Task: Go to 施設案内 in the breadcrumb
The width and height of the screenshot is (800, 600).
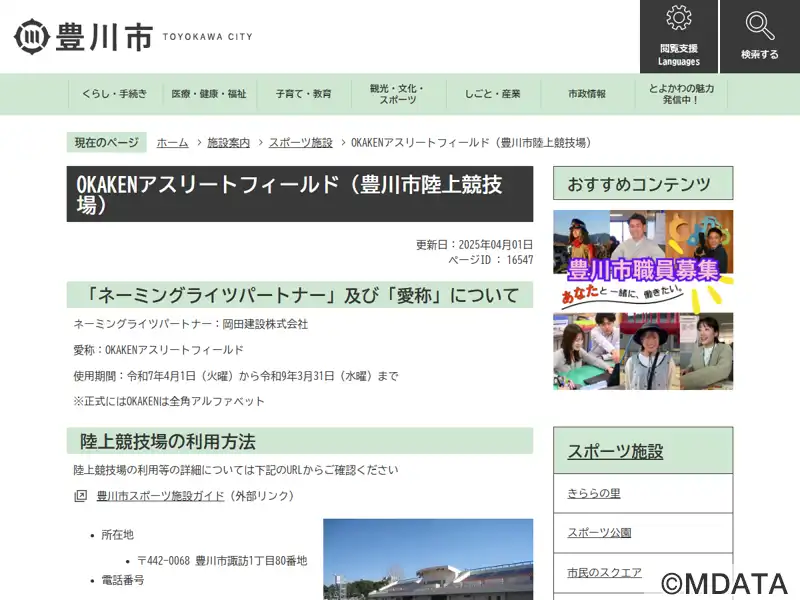Action: 229,143
